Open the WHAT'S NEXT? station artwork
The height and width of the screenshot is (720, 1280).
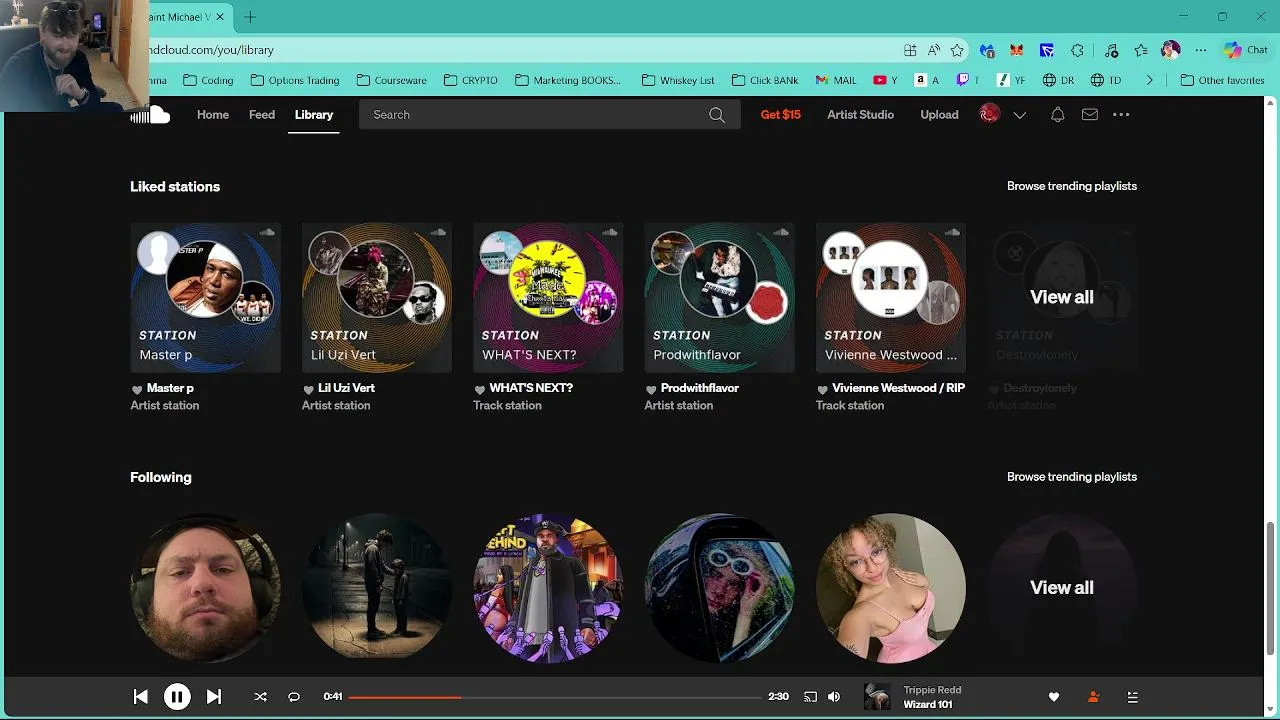548,297
